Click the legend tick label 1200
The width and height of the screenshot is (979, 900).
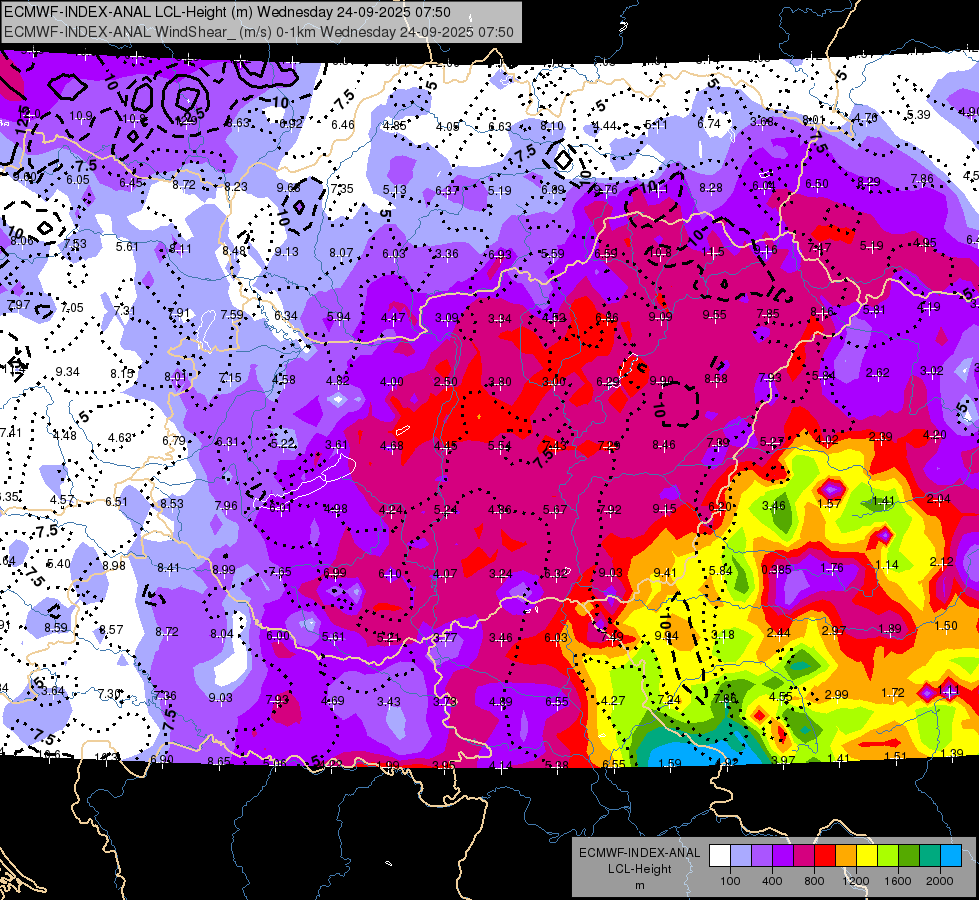(x=856, y=881)
